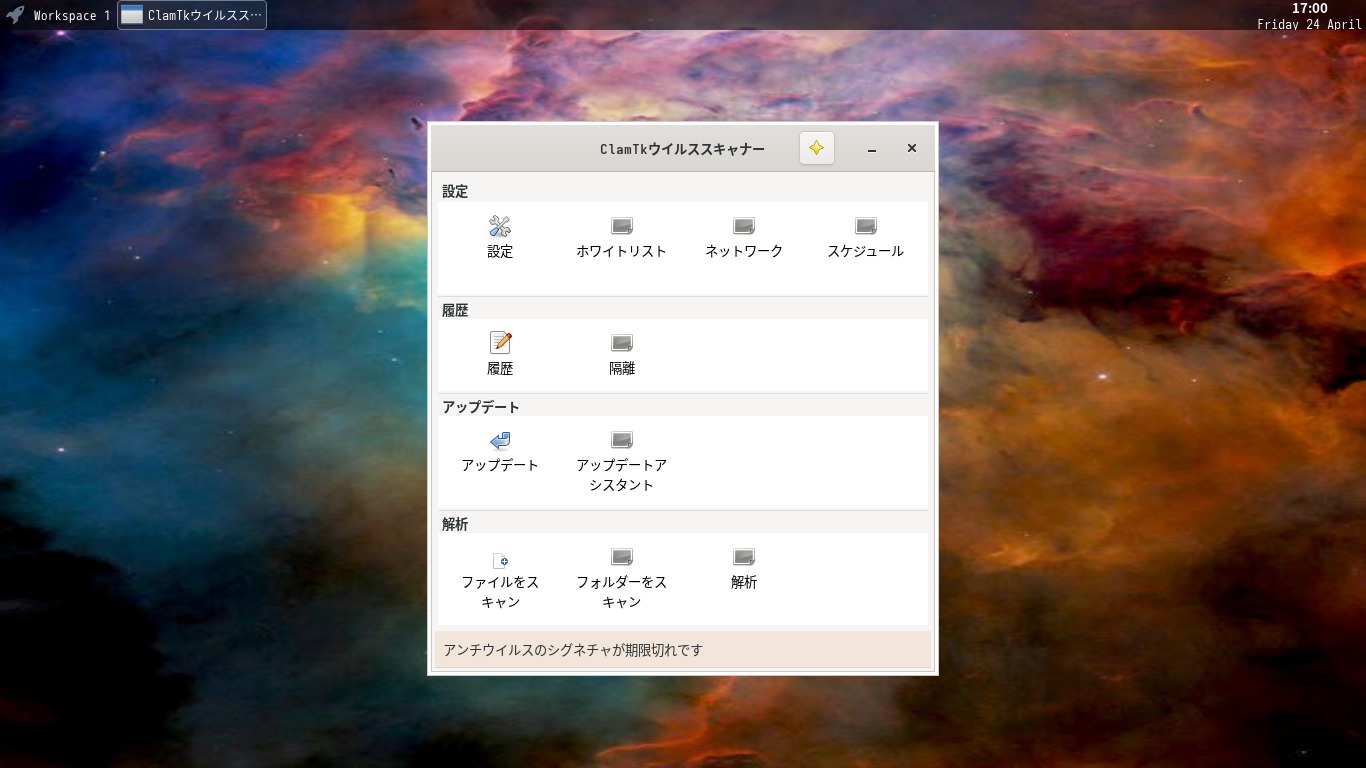Select the ClamTk taskbar window button
Screen dimensions: 1366x768
tap(192, 15)
